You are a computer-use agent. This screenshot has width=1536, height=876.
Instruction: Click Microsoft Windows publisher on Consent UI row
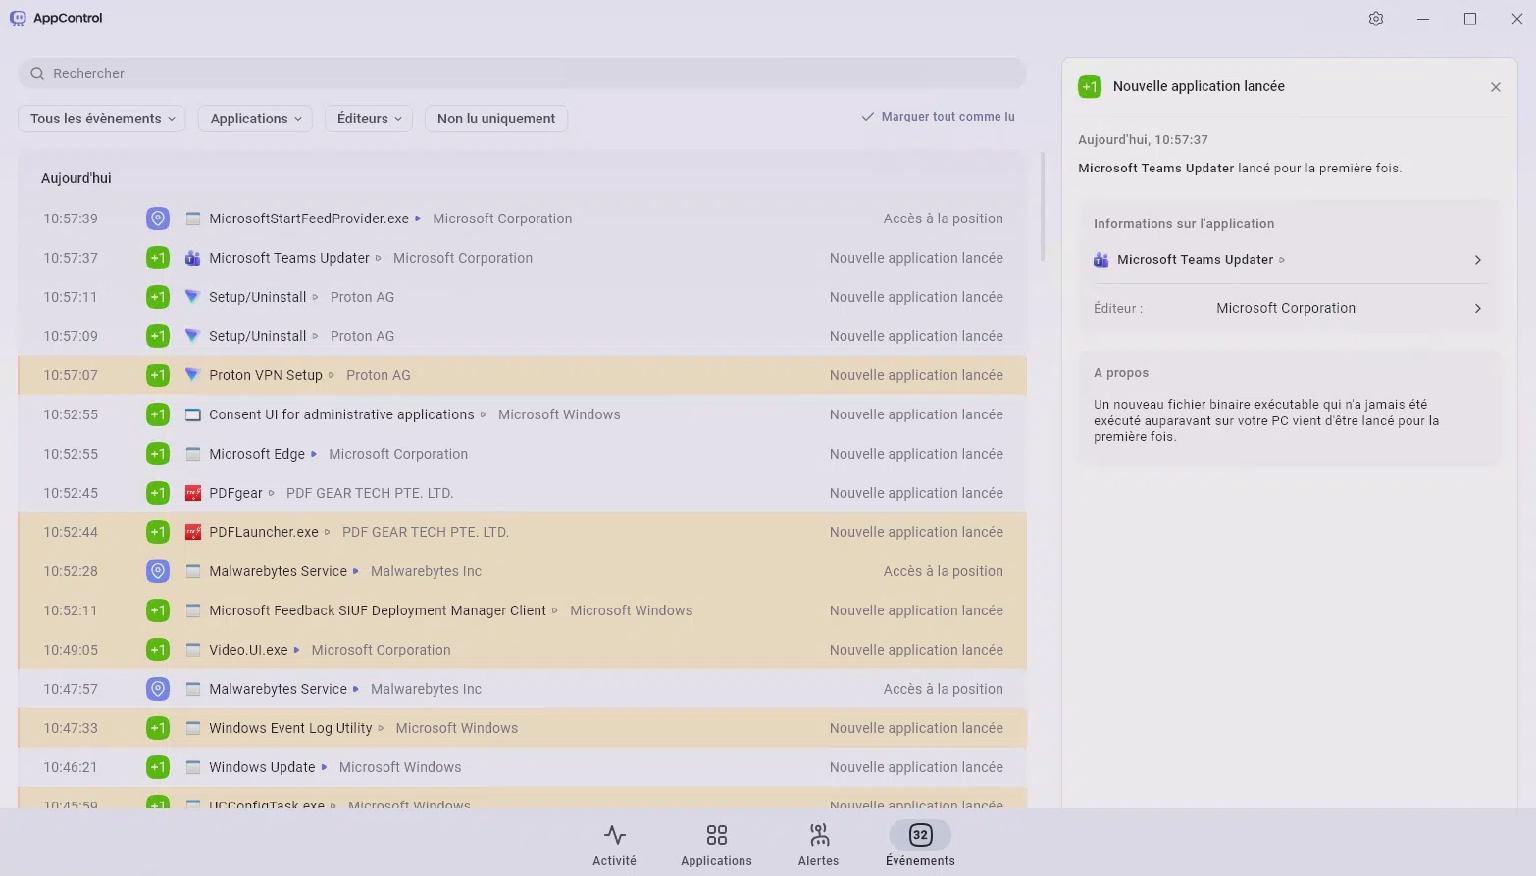click(x=559, y=414)
